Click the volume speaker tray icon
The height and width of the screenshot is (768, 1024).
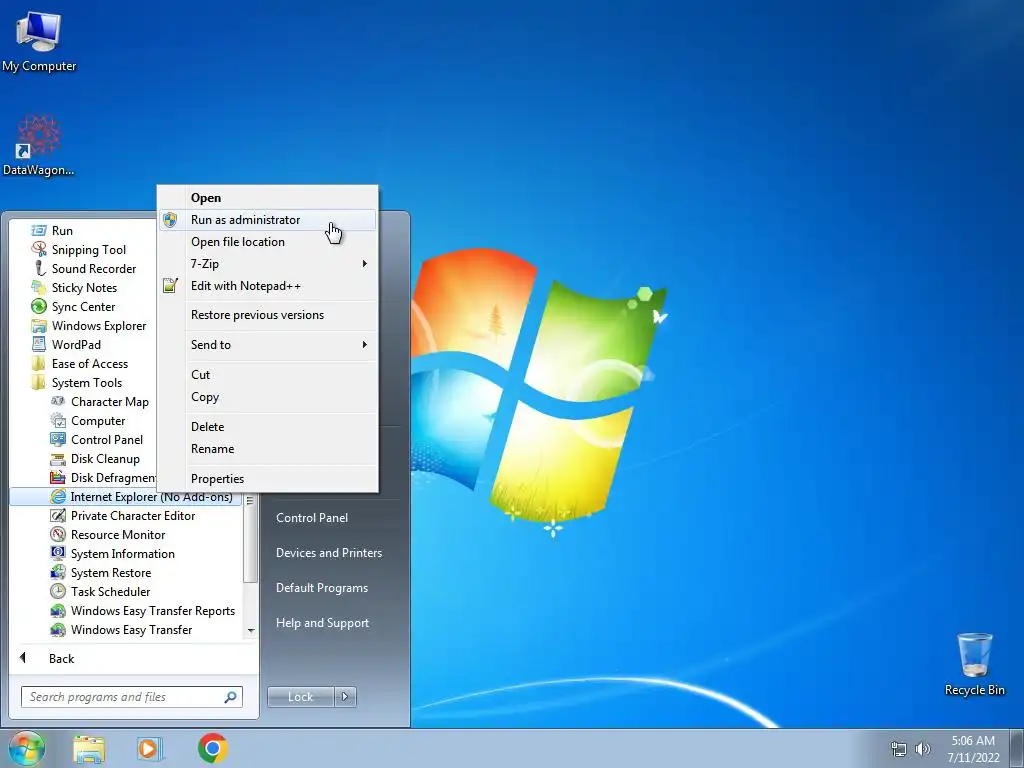point(923,749)
